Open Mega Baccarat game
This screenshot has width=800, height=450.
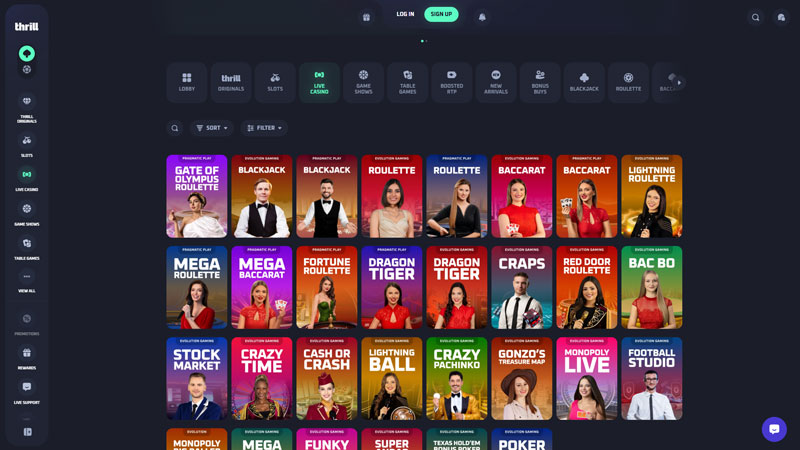click(x=262, y=288)
